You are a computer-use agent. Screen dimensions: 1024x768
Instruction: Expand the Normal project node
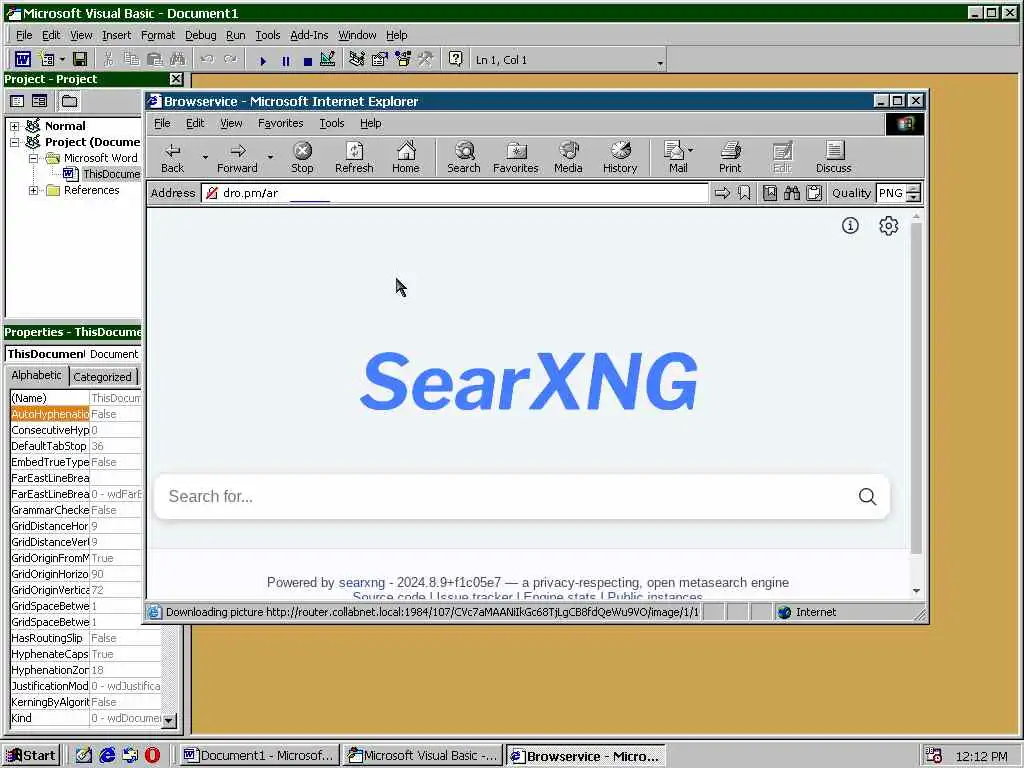pos(14,125)
